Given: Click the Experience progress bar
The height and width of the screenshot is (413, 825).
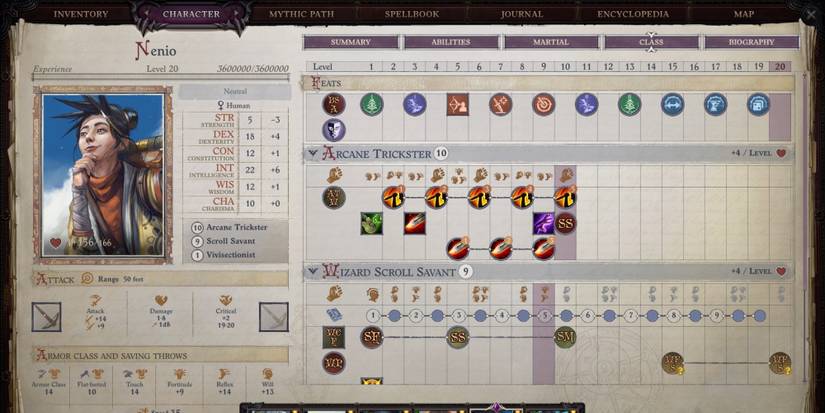Looking at the screenshot, I should [x=160, y=77].
